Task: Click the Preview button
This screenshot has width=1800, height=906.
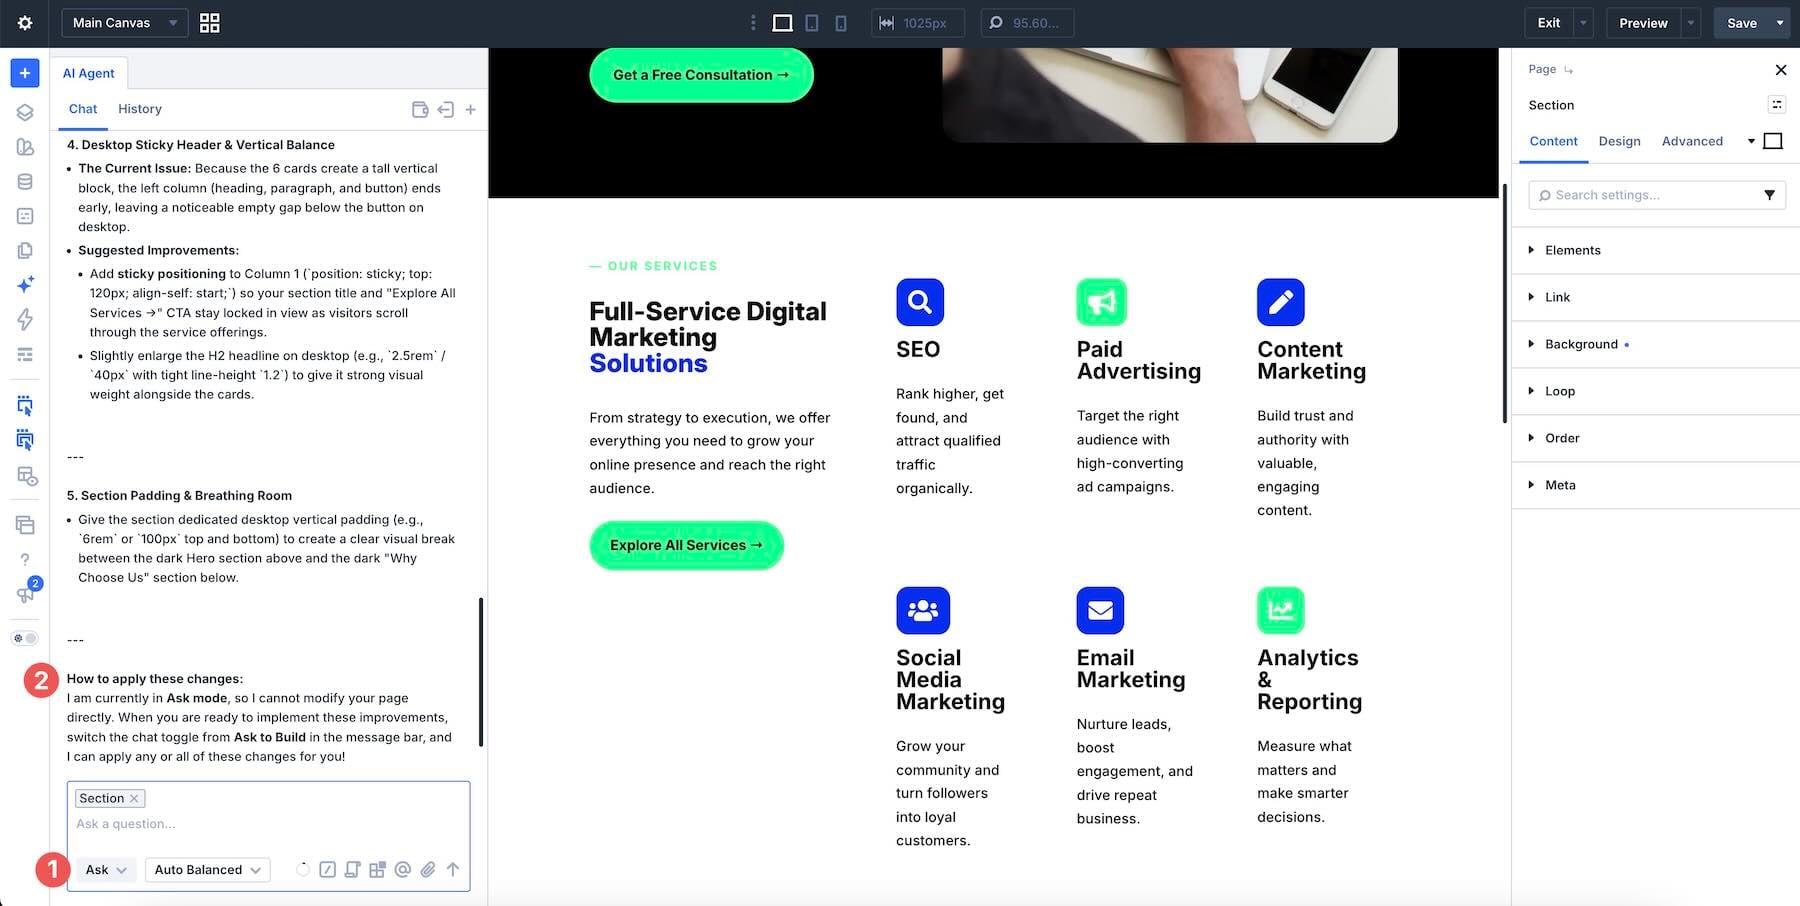Action: tap(1643, 23)
